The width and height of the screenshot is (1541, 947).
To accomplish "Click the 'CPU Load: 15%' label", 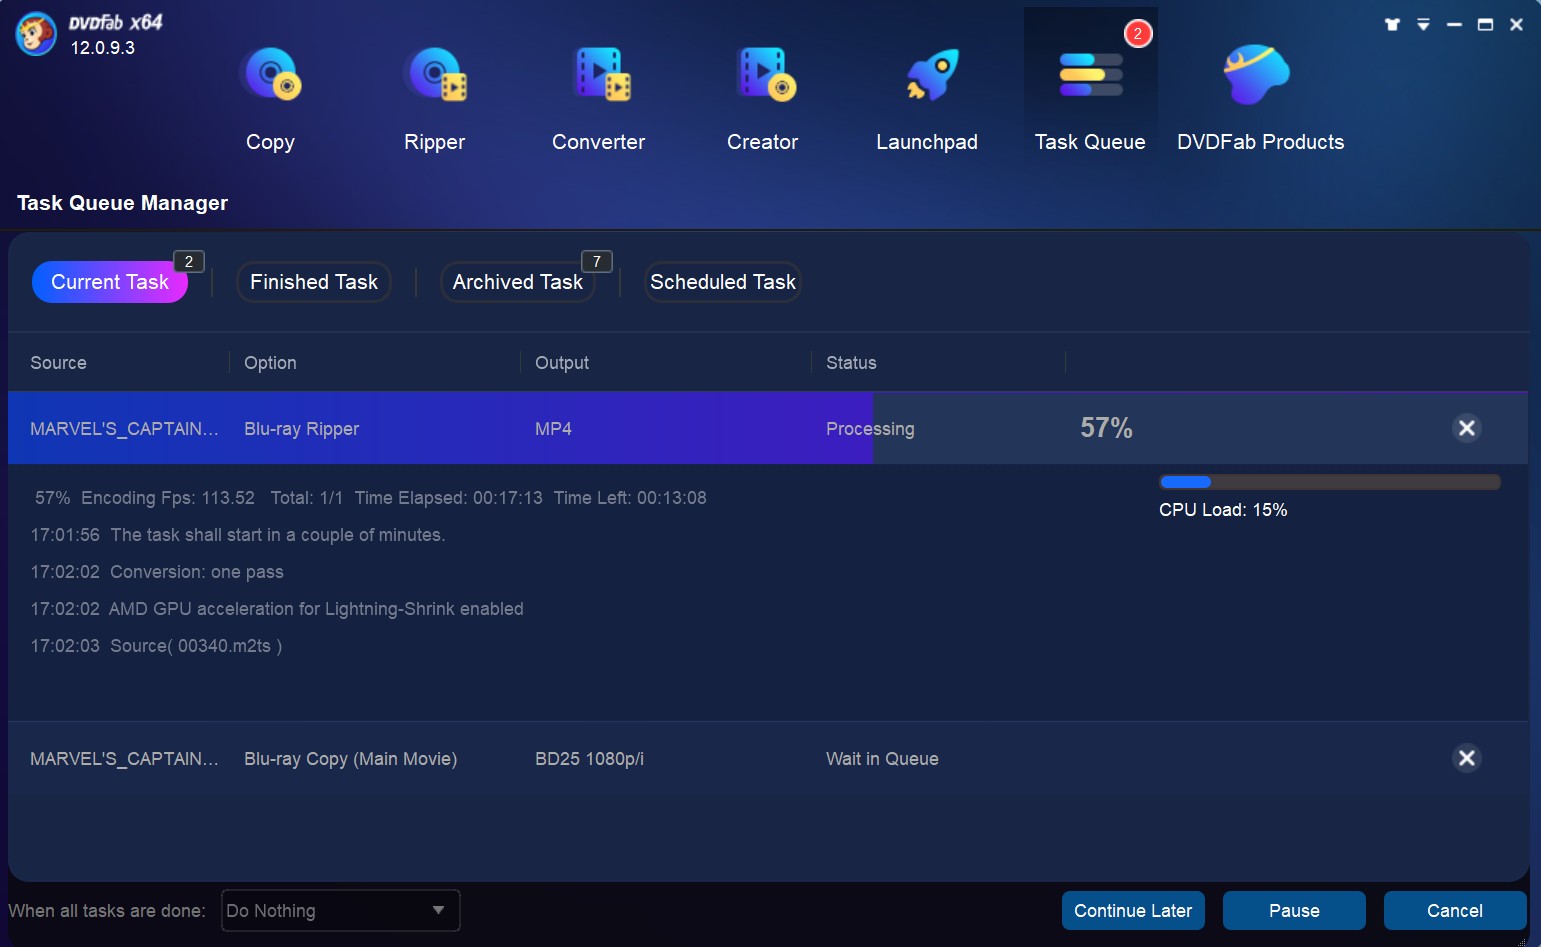I will point(1223,510).
